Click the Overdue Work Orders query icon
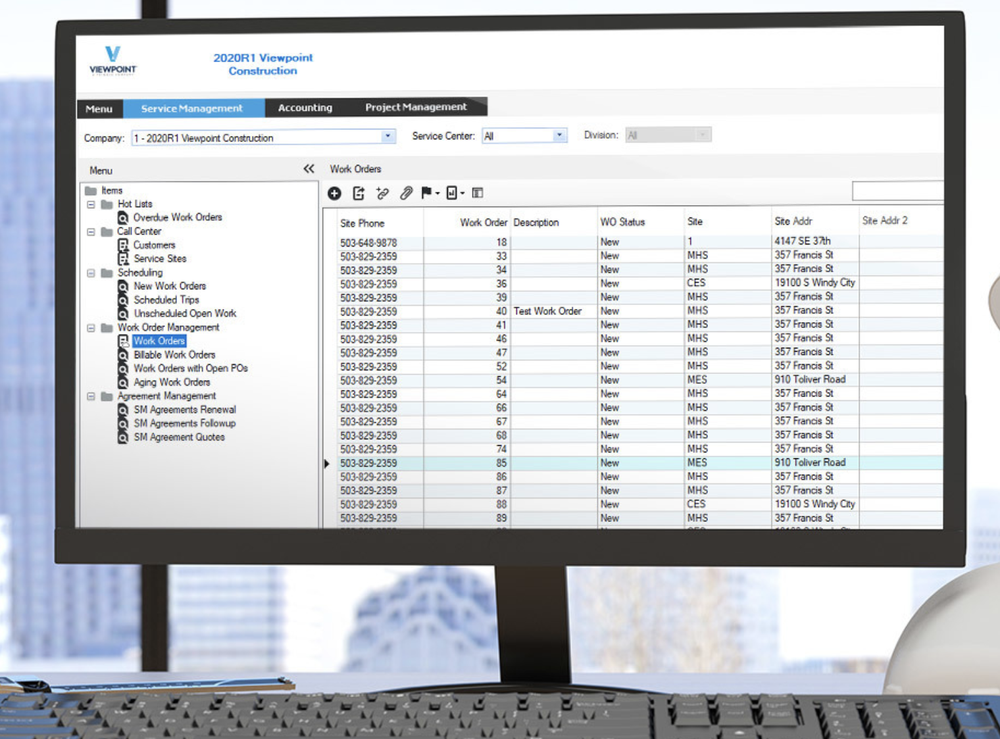The width and height of the screenshot is (1000, 739). tap(123, 218)
